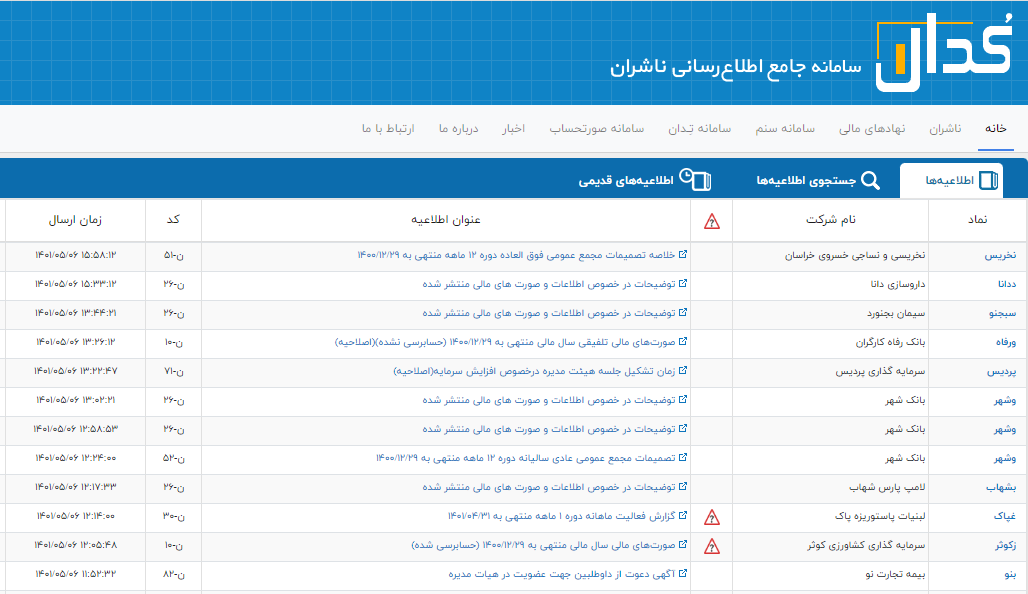Viewport: 1028px width, 594px height.
Task: Click the send time in the سبجنو row
Action: pos(75,313)
